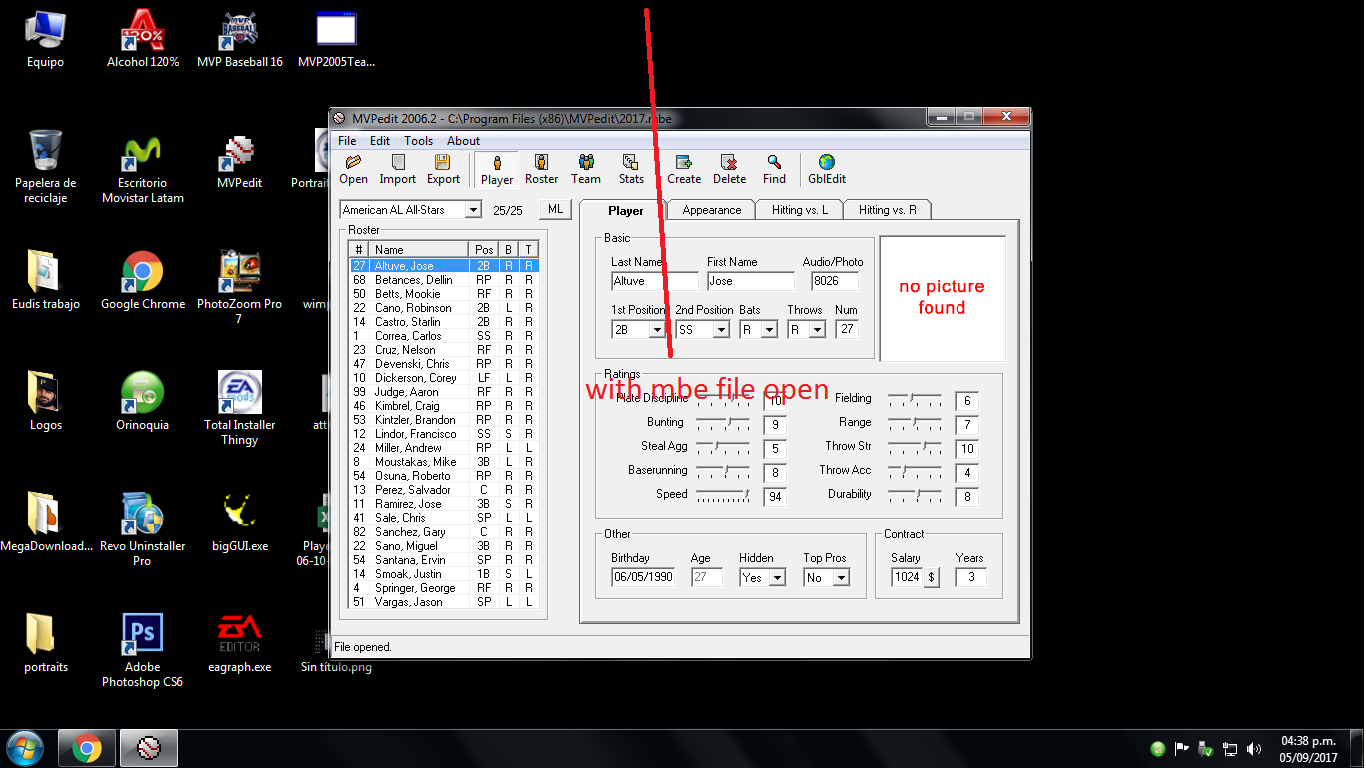
Task: Click Chrome in the taskbar
Action: [x=86, y=748]
